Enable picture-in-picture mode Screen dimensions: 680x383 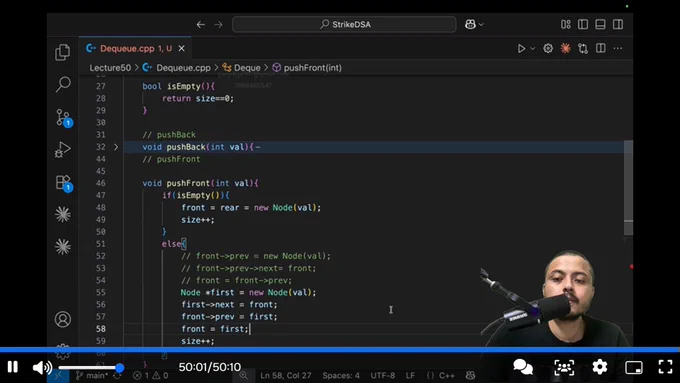coord(634,367)
